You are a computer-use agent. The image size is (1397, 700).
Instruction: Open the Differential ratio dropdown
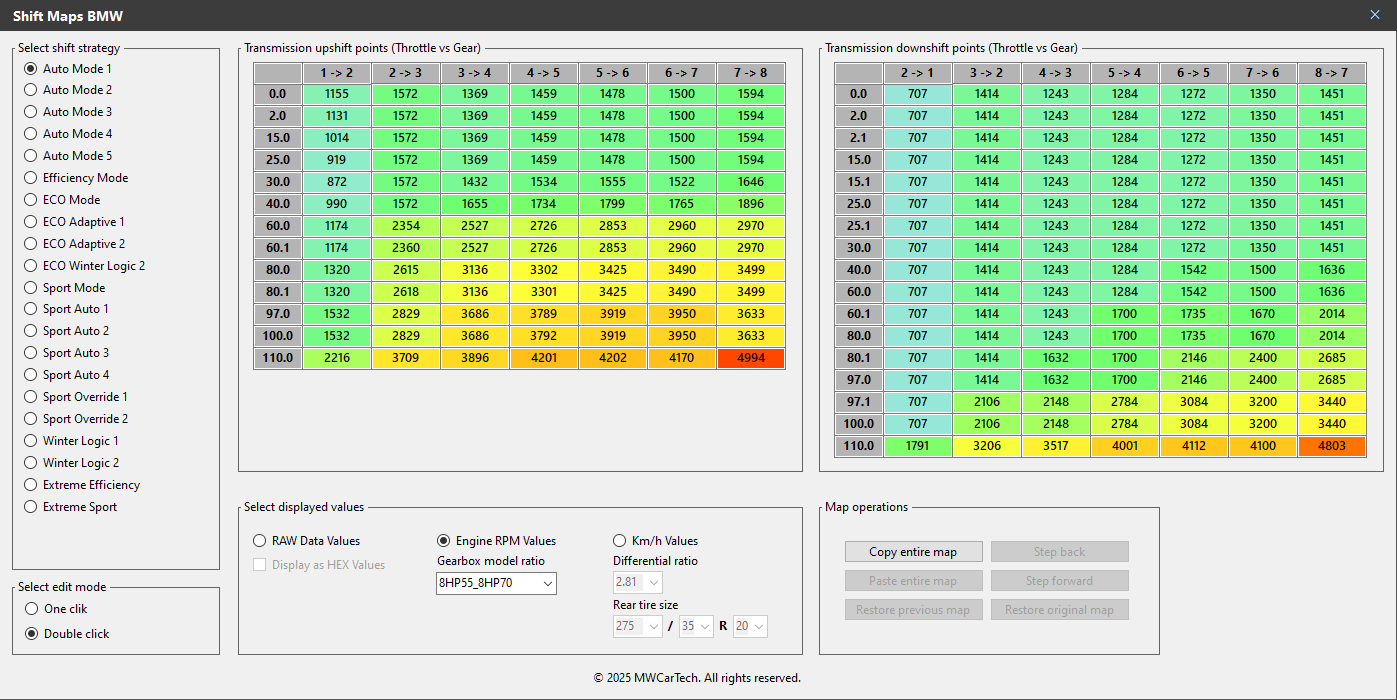pyautogui.click(x=637, y=583)
